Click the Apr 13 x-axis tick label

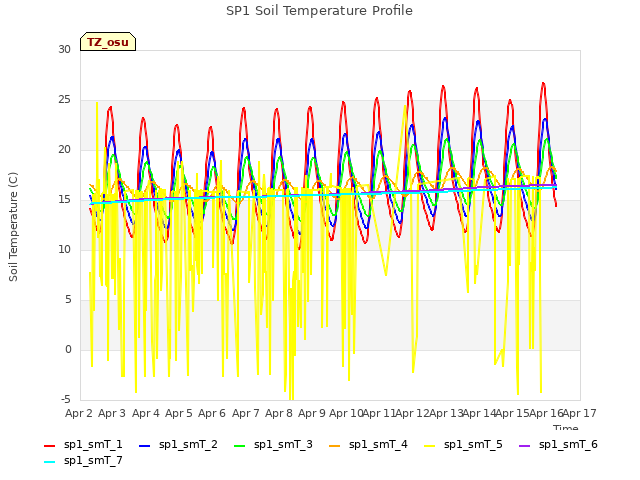pyautogui.click(x=446, y=413)
